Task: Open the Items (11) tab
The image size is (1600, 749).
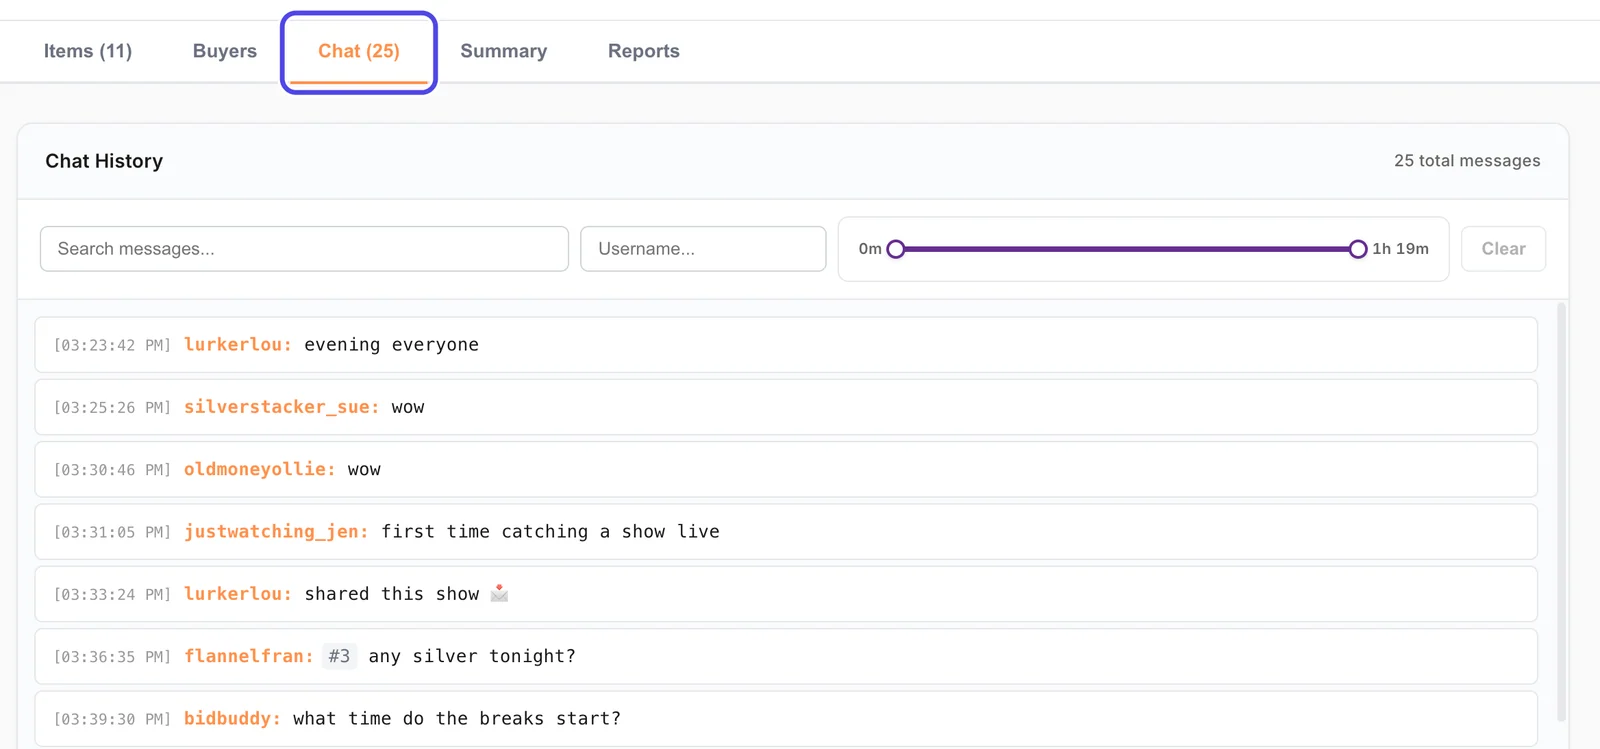Action: point(88,51)
